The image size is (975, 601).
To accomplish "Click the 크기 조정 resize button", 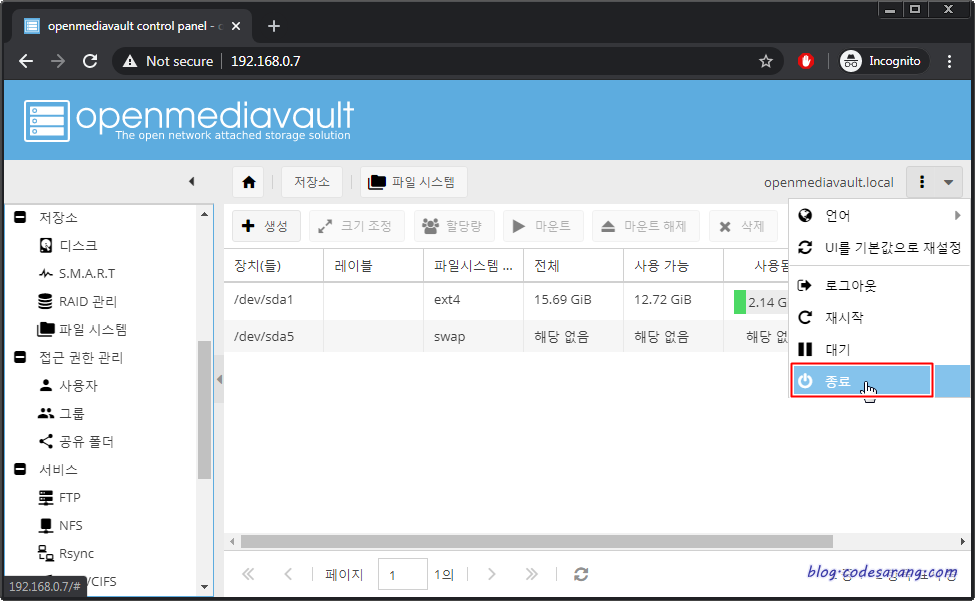I will [356, 226].
